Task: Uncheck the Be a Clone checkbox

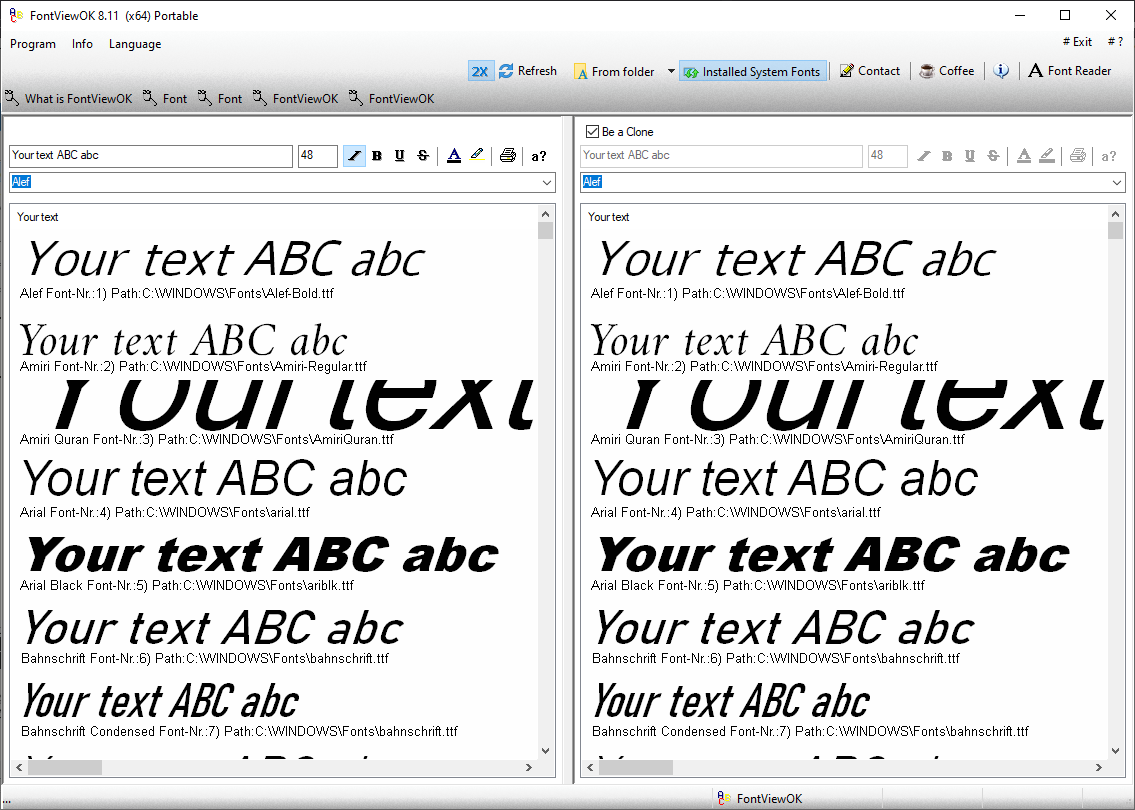Action: [x=592, y=132]
